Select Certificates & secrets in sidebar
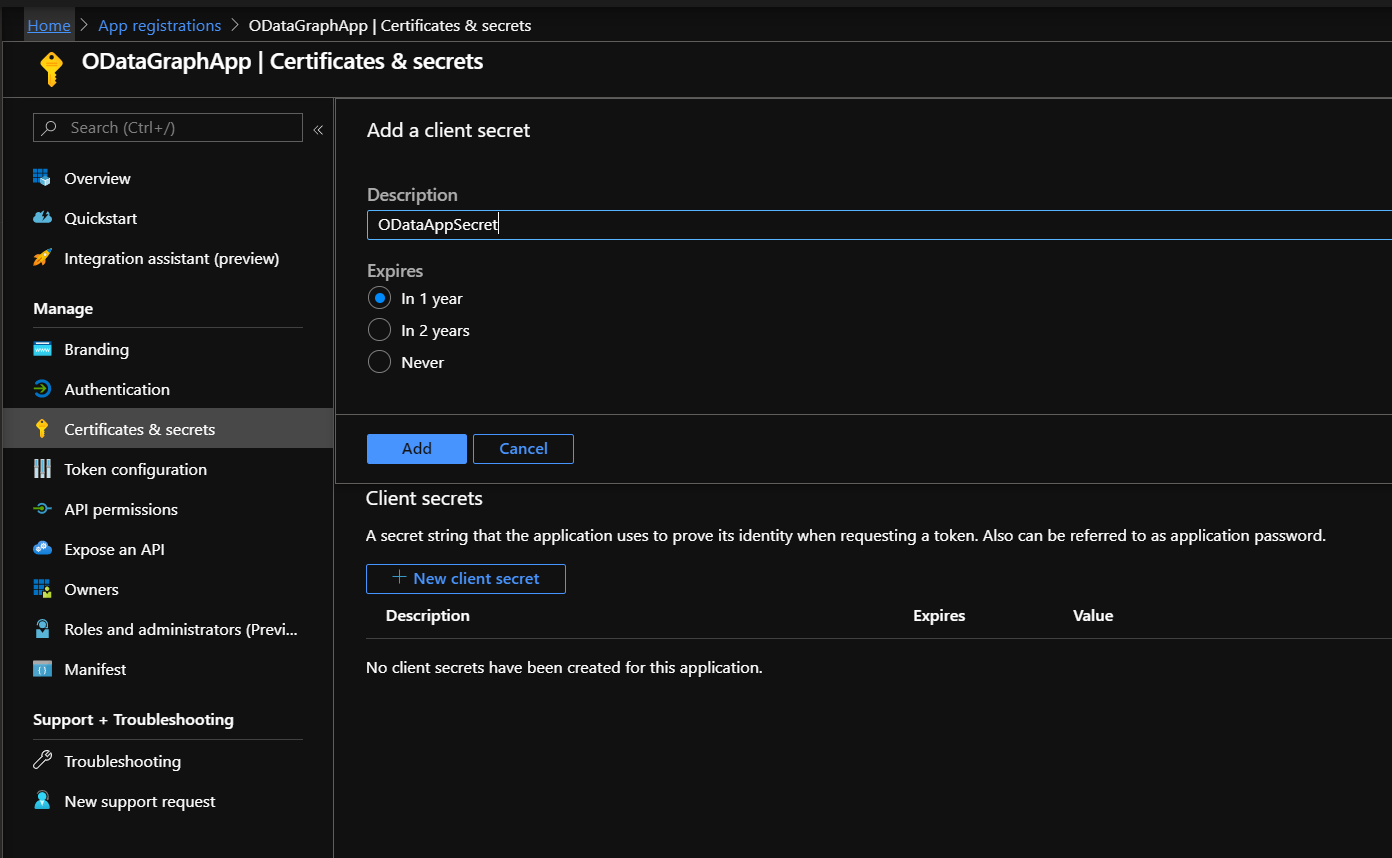1392x858 pixels. (168, 429)
